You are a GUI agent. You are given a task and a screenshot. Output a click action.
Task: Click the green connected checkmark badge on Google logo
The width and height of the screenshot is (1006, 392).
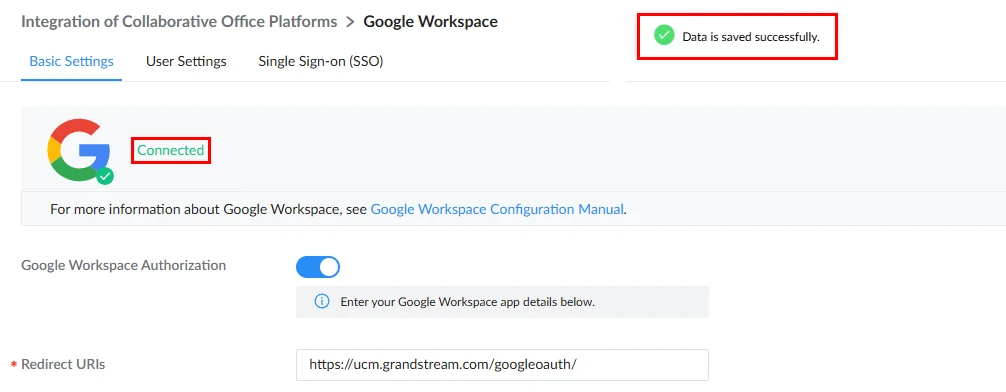click(105, 176)
